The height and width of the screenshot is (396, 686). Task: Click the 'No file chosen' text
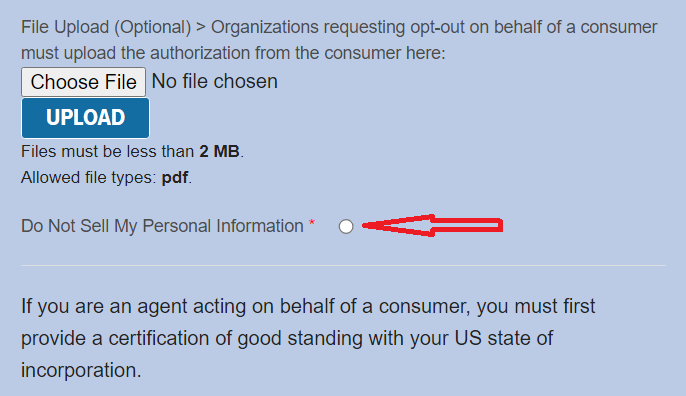coord(214,81)
